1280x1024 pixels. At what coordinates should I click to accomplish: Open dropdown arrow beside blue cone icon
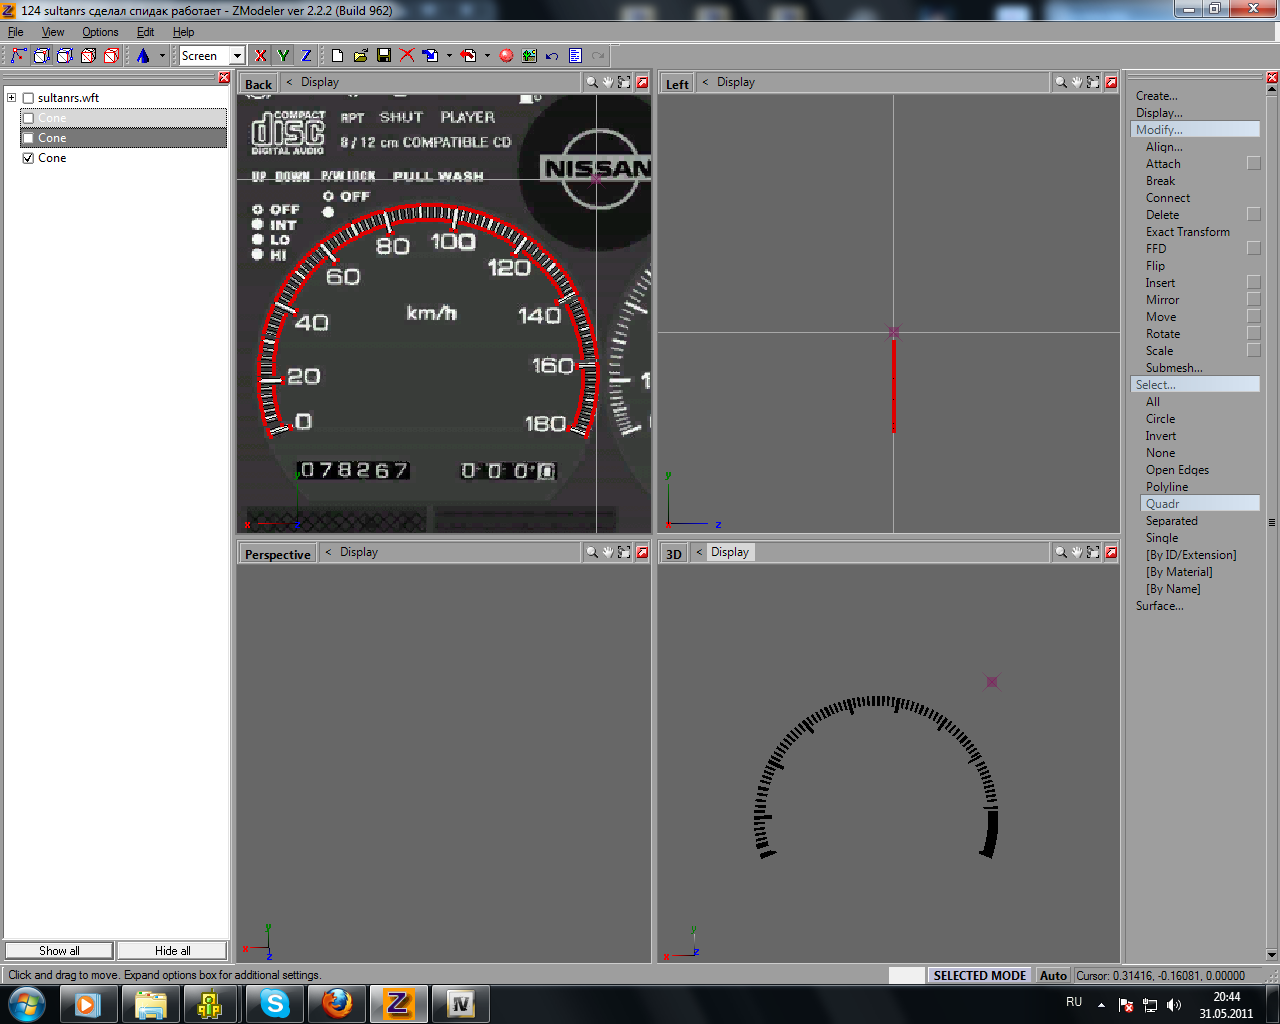pos(162,56)
